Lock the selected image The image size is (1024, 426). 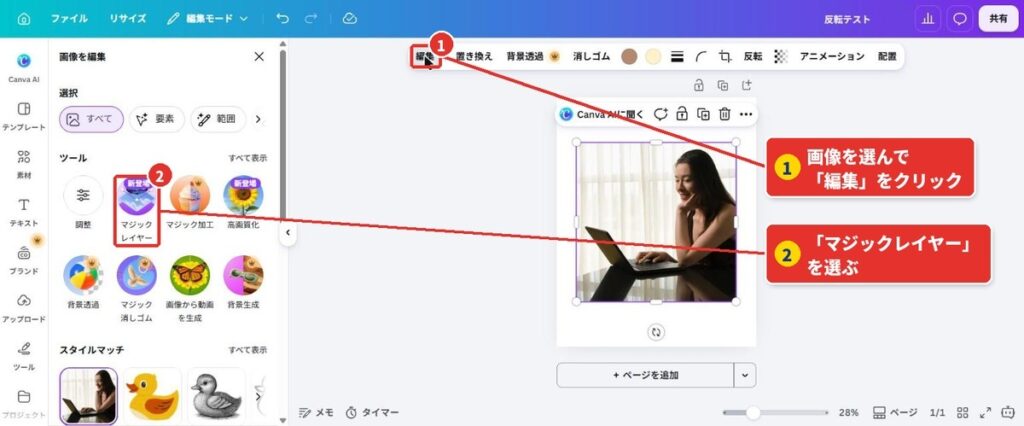coord(682,114)
